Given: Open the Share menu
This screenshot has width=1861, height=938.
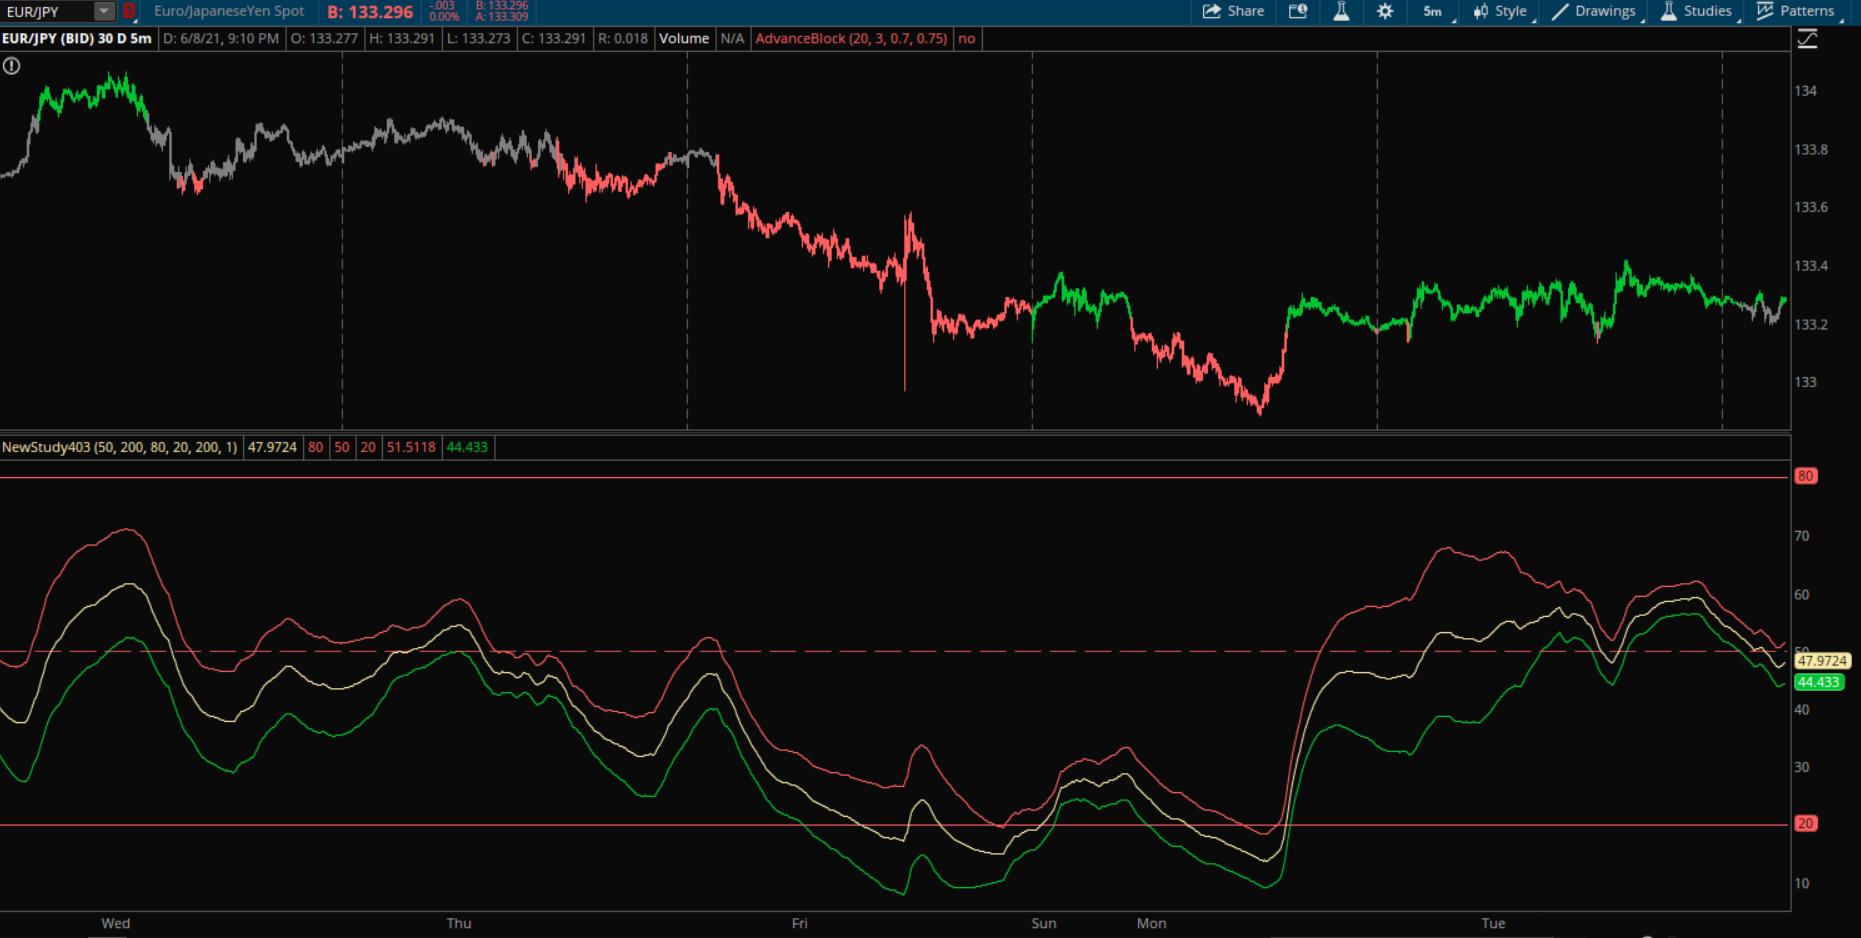Looking at the screenshot, I should point(1233,11).
